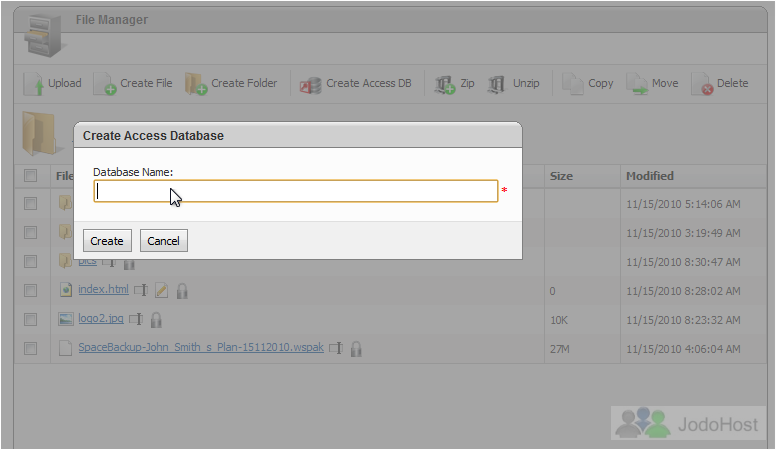
Task: Click the Delete toolbar icon
Action: coord(702,84)
